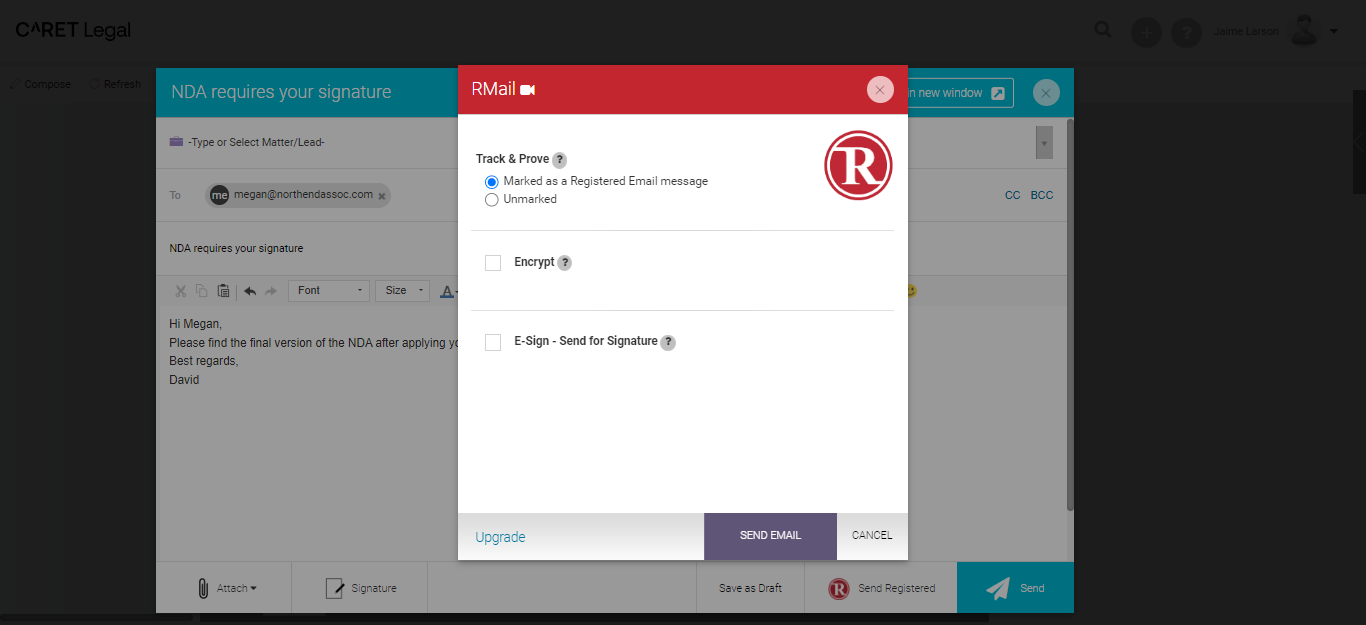Click the paste clipboard icon in editor toolbar

click(x=223, y=291)
